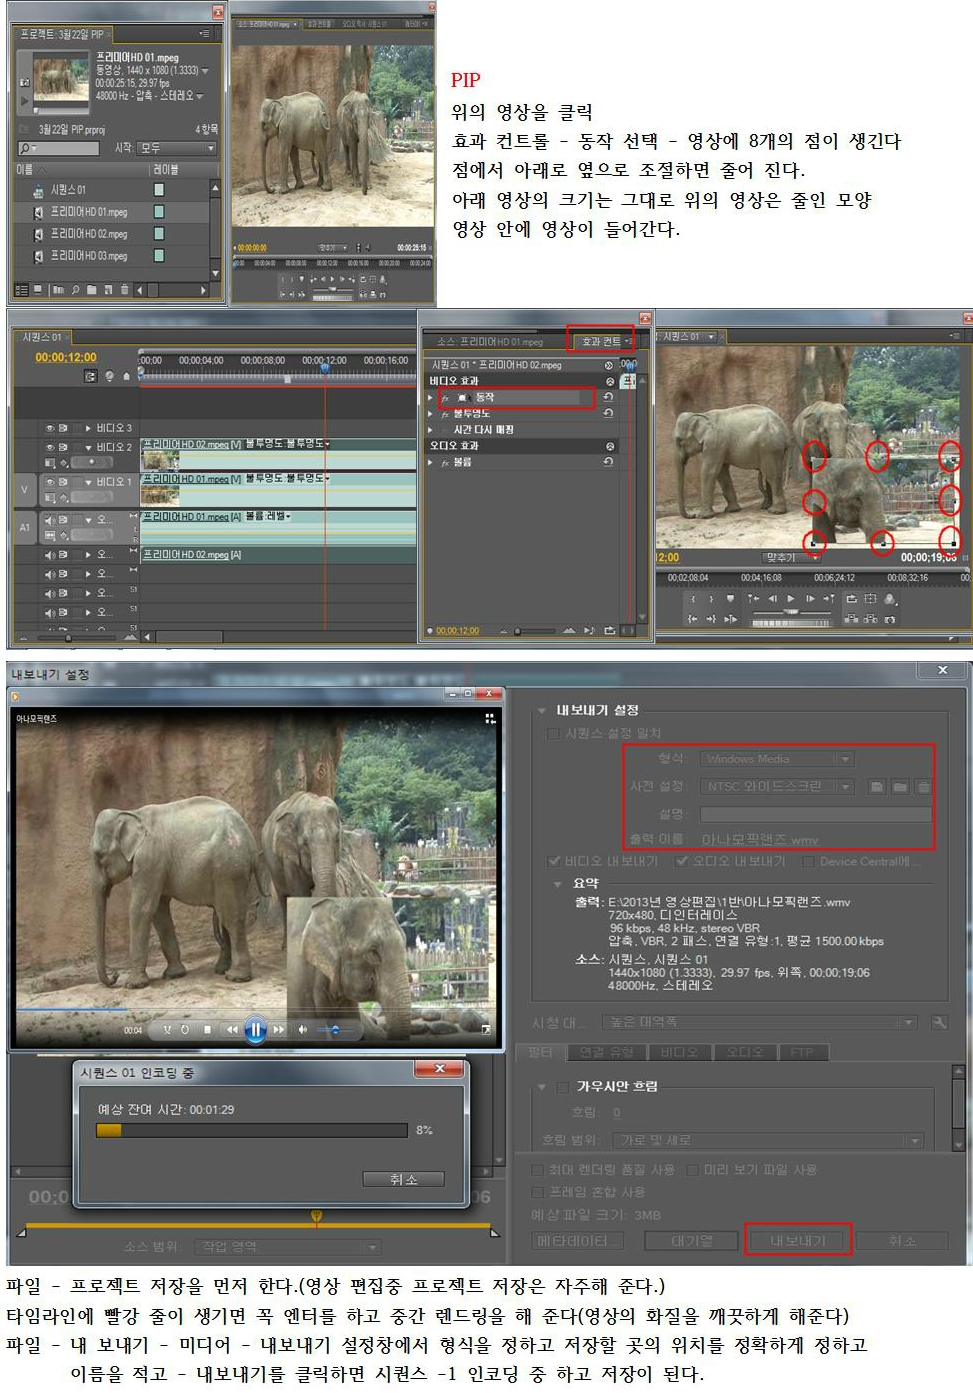Click the 대기열 queue button
Image resolution: width=973 pixels, height=1393 pixels.
click(691, 1241)
